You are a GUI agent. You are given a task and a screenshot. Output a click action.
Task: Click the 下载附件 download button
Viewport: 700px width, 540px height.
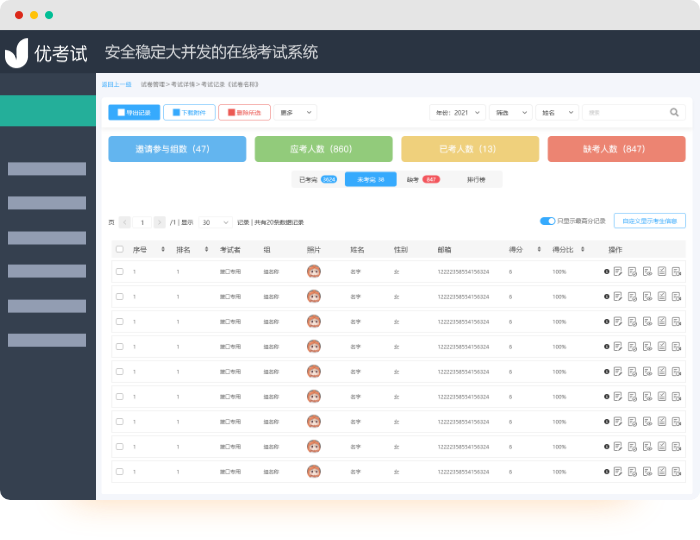(x=189, y=112)
